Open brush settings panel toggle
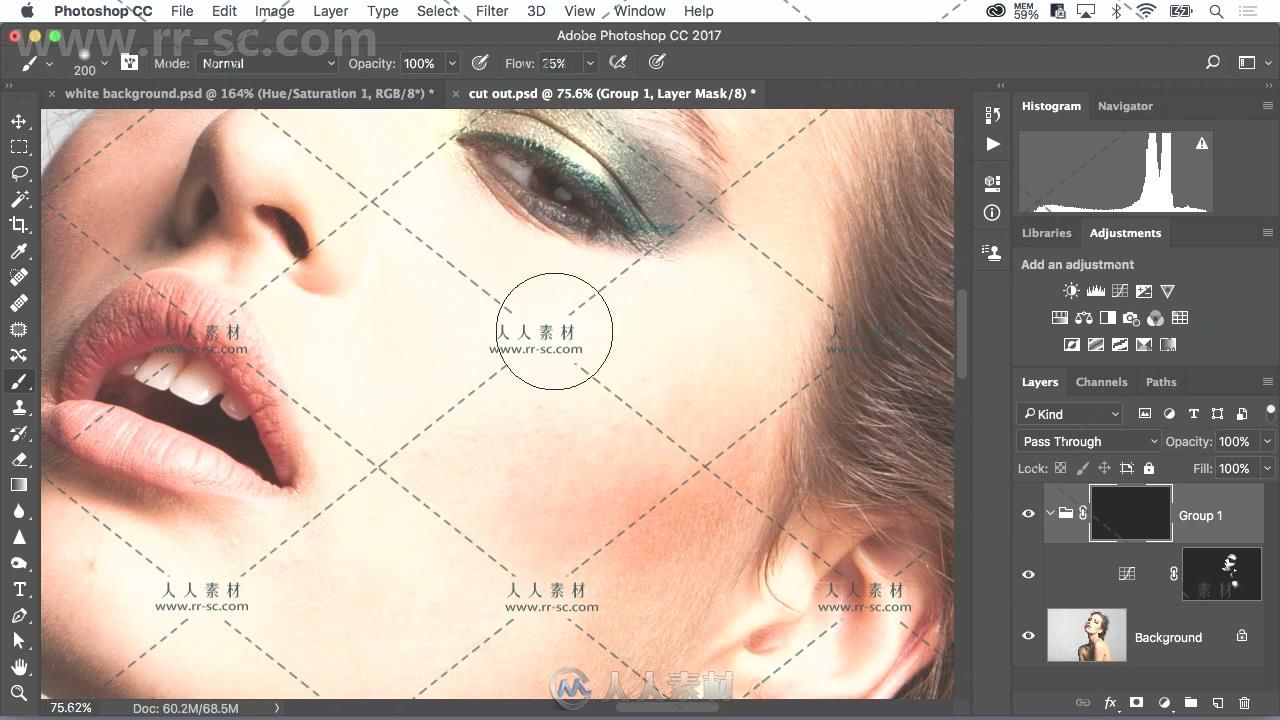The image size is (1280, 720). pos(129,62)
